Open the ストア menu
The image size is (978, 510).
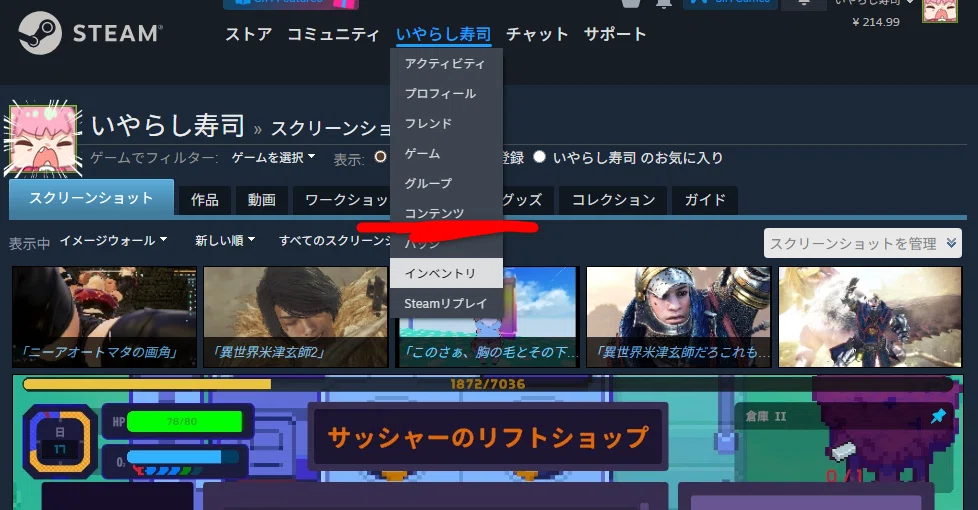click(x=248, y=34)
